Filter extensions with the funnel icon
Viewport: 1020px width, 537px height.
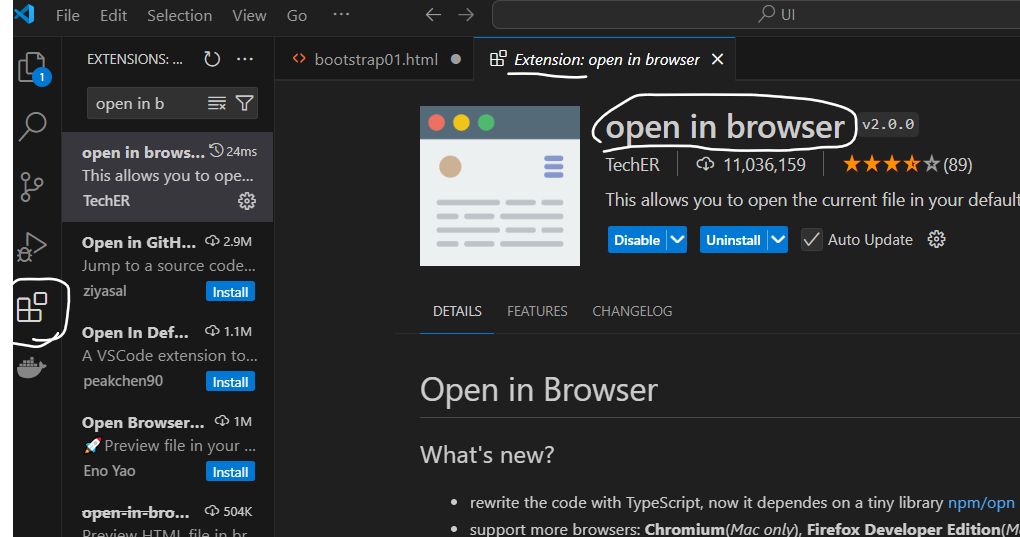click(x=245, y=103)
